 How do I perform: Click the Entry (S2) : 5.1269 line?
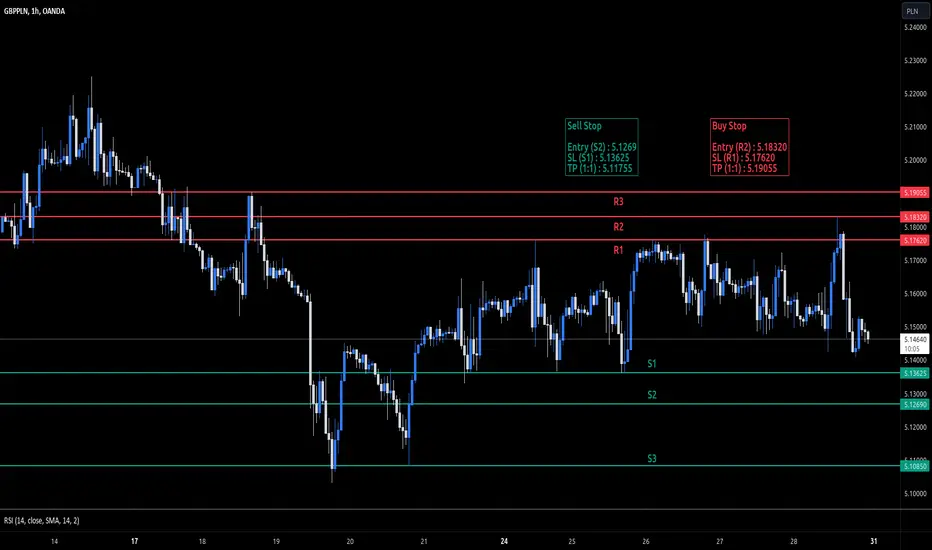point(602,147)
